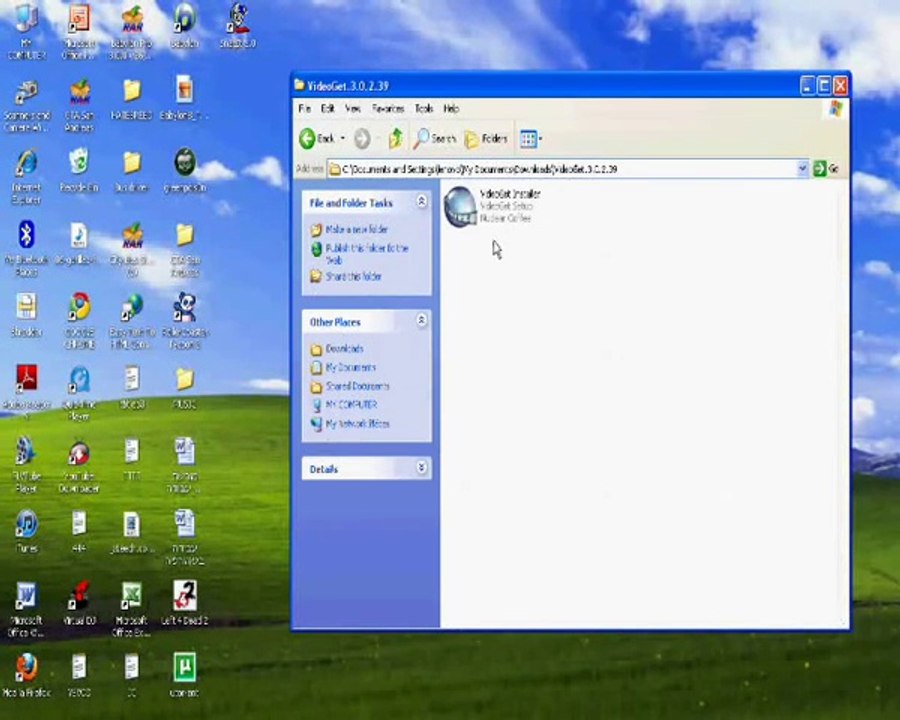Click the VideoGet.3.0.2.39 window title bar
Image resolution: width=900 pixels, height=720 pixels.
point(545,86)
